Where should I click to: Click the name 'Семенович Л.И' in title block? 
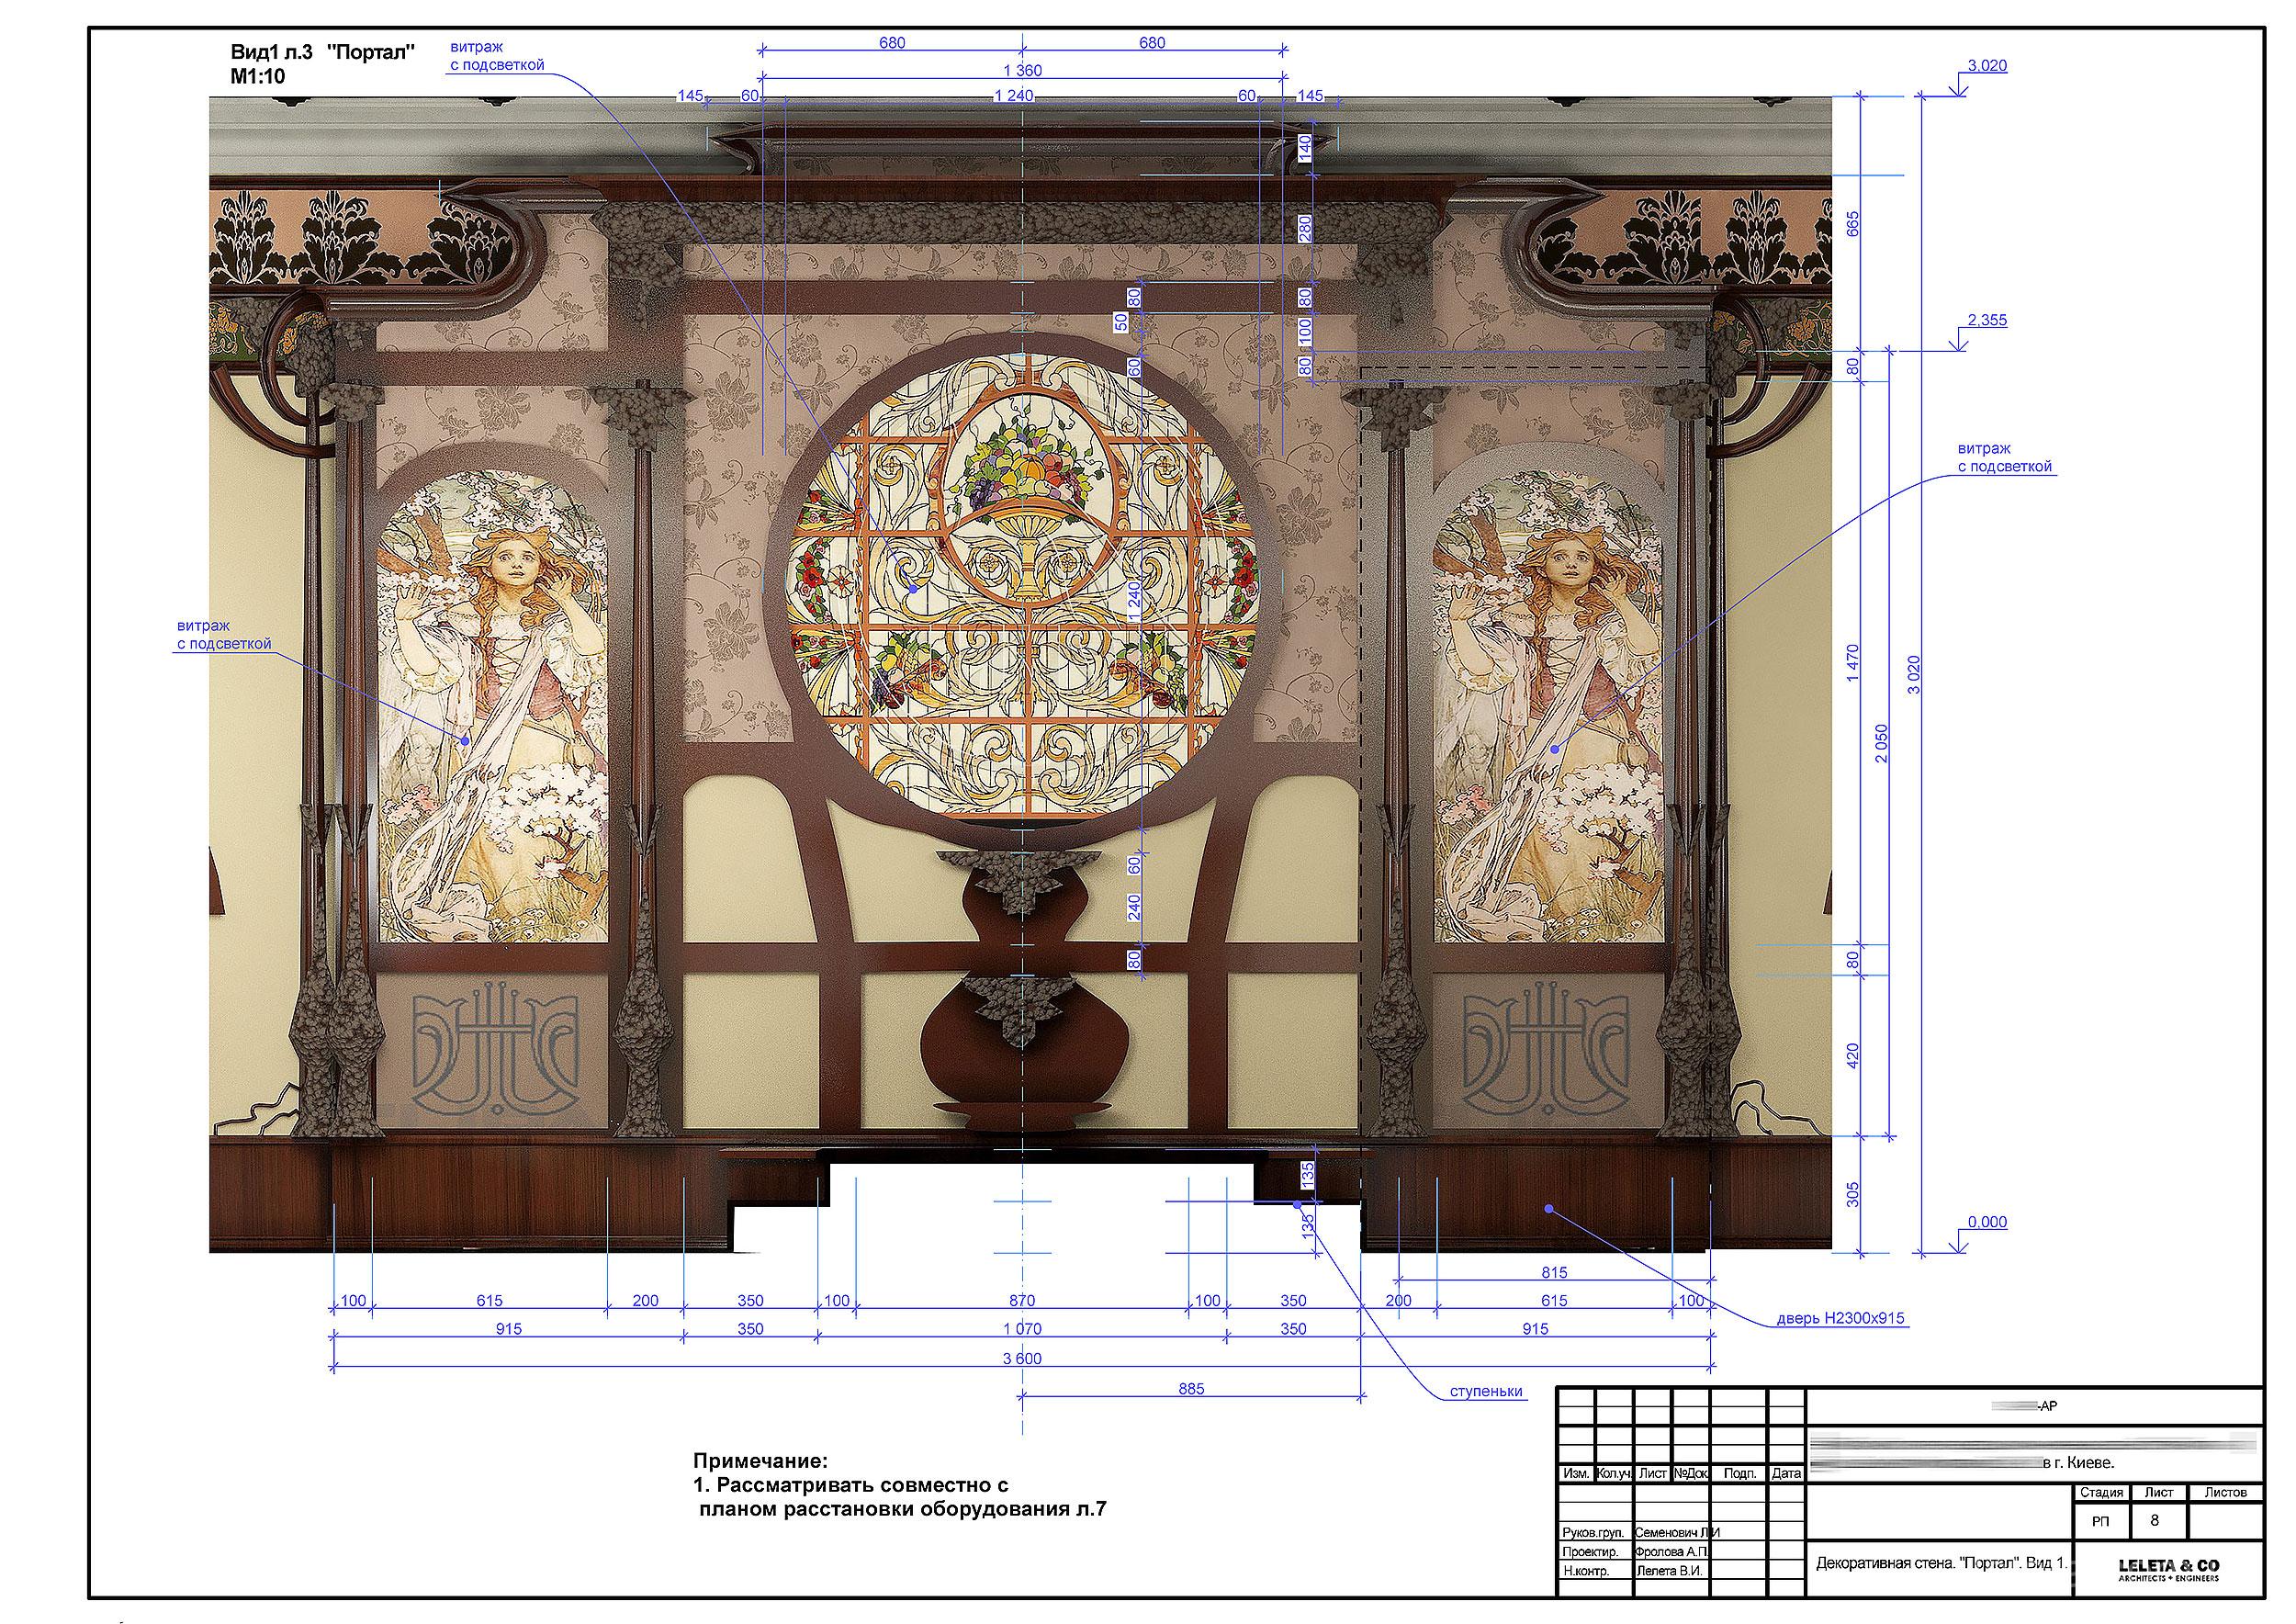pos(1677,1532)
